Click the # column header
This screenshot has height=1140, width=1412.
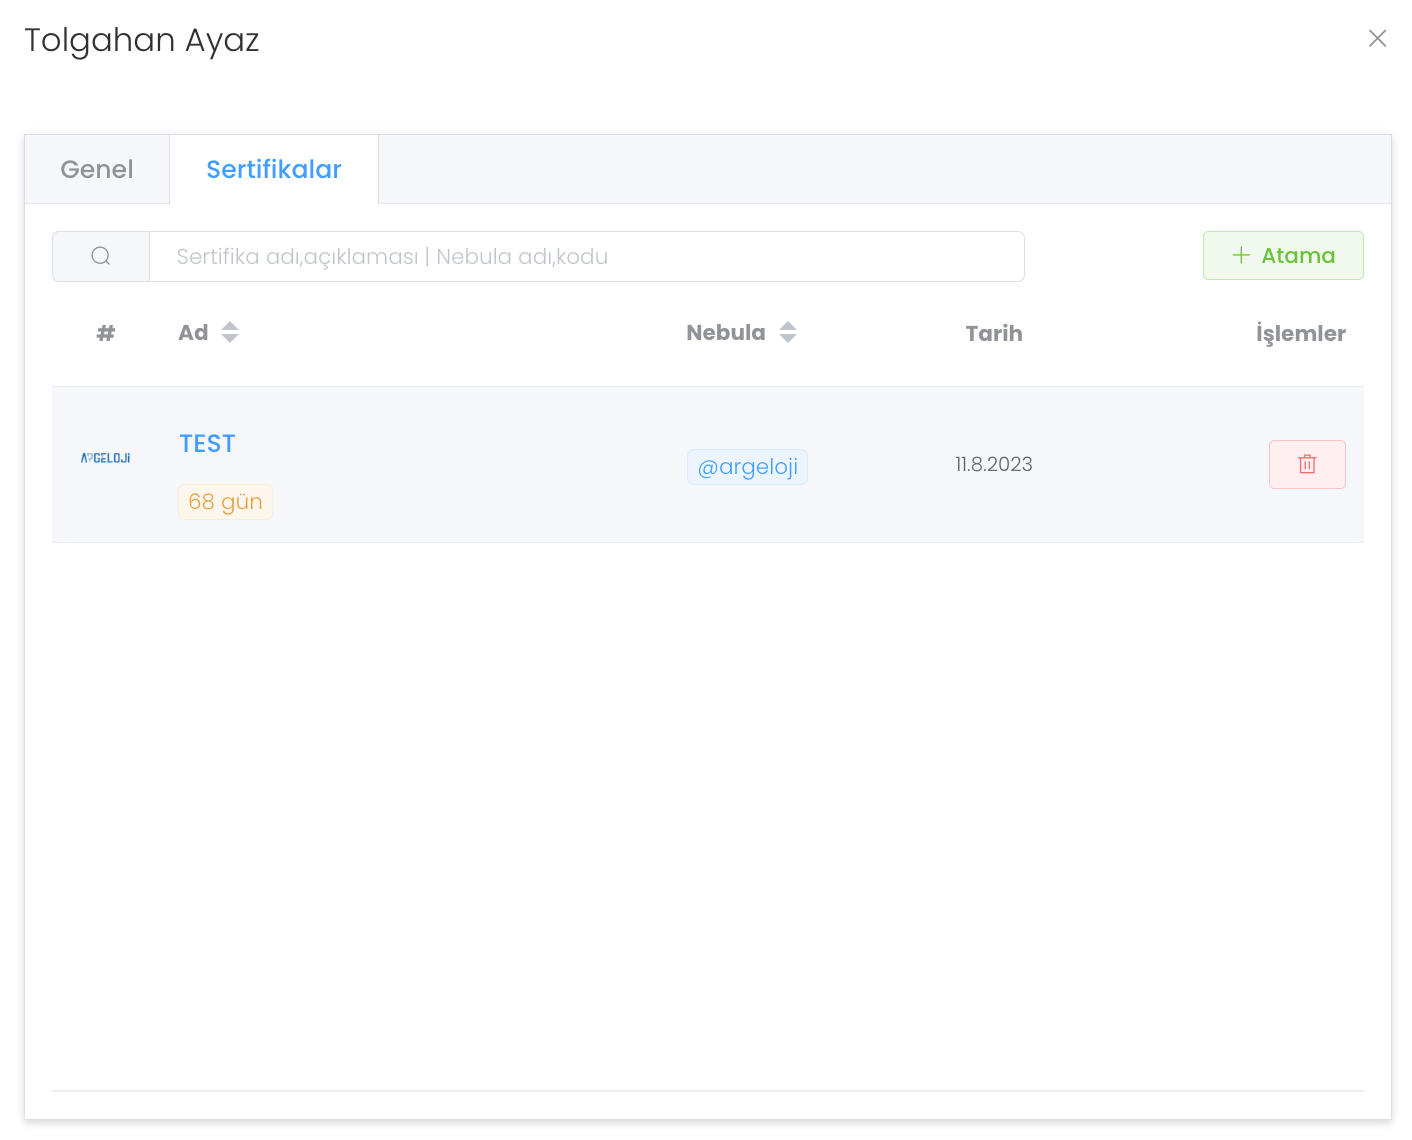click(x=106, y=334)
